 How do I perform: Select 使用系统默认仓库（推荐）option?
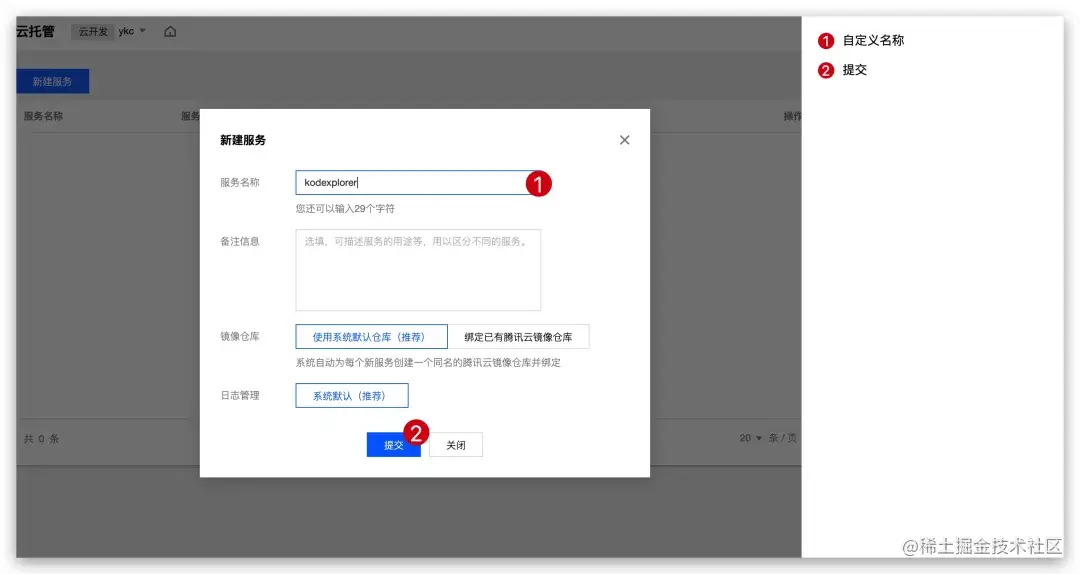coord(371,337)
